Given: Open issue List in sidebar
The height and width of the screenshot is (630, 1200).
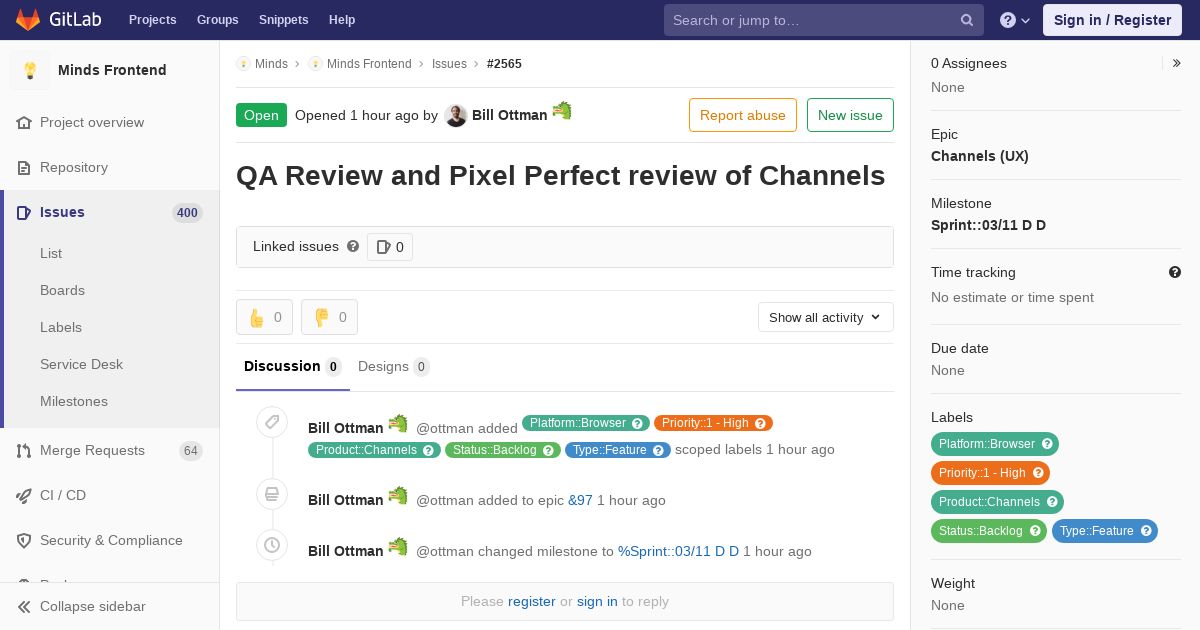Looking at the screenshot, I should pos(51,253).
